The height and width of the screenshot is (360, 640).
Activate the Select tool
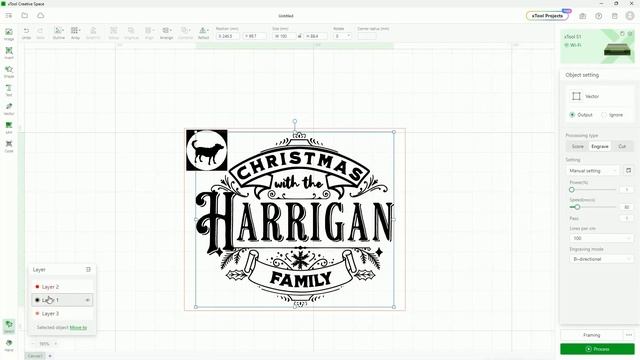coord(9,326)
